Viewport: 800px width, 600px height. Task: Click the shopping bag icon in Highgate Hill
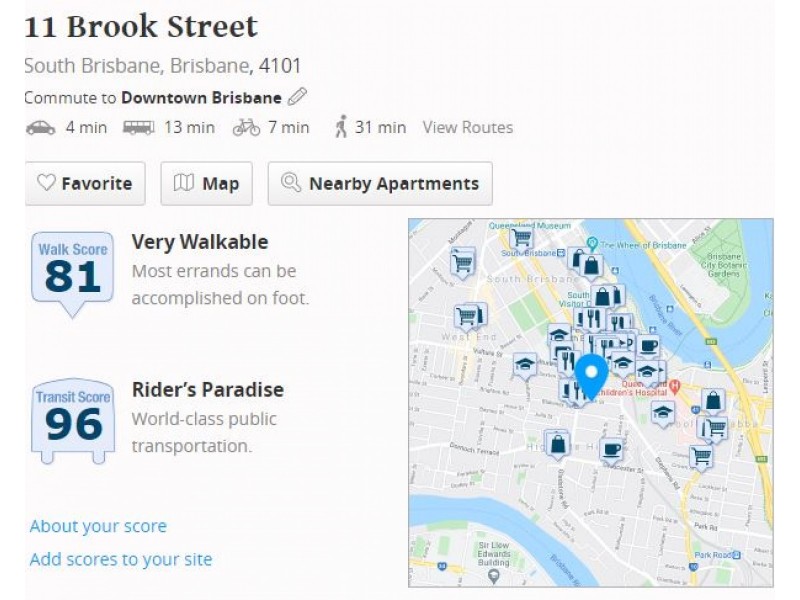555,443
